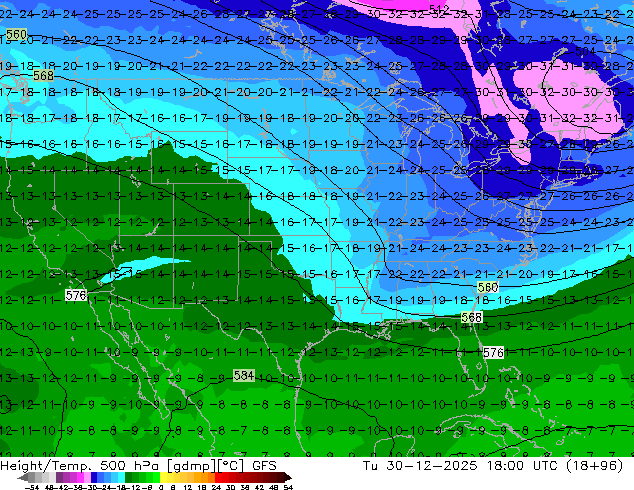This screenshot has height=490, width=634.
Task: Click the 'Height/Temp. 500 hPa' map title
Action: point(79,466)
